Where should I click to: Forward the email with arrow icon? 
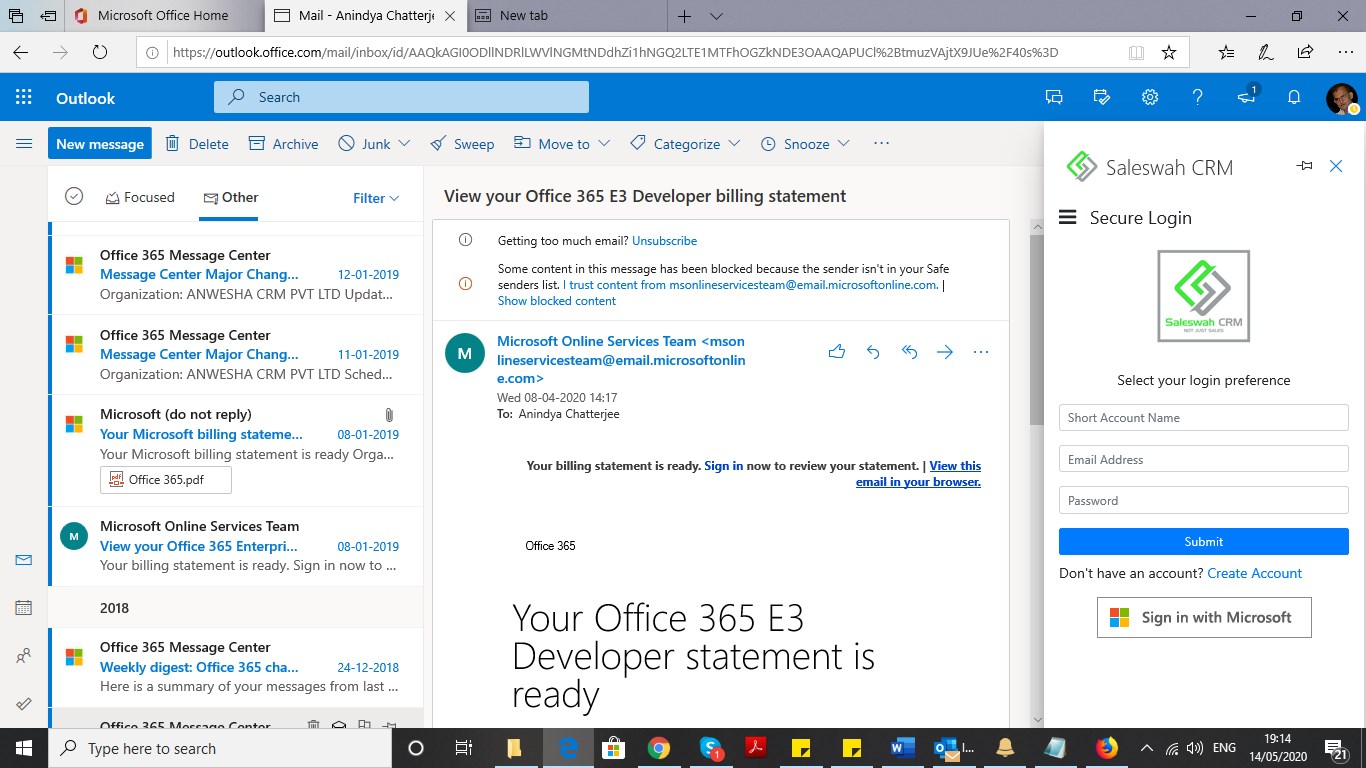[945, 352]
